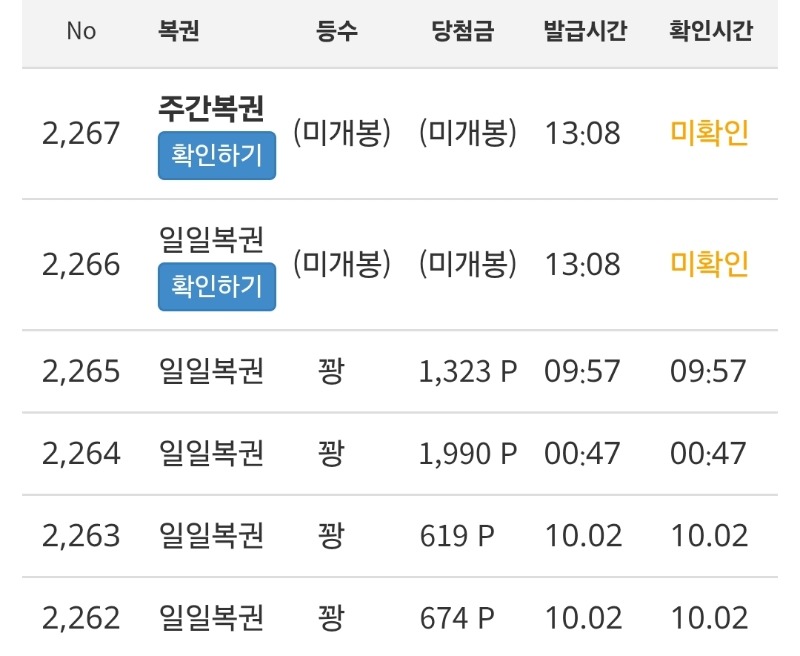Click the 등수 column header

point(336,31)
